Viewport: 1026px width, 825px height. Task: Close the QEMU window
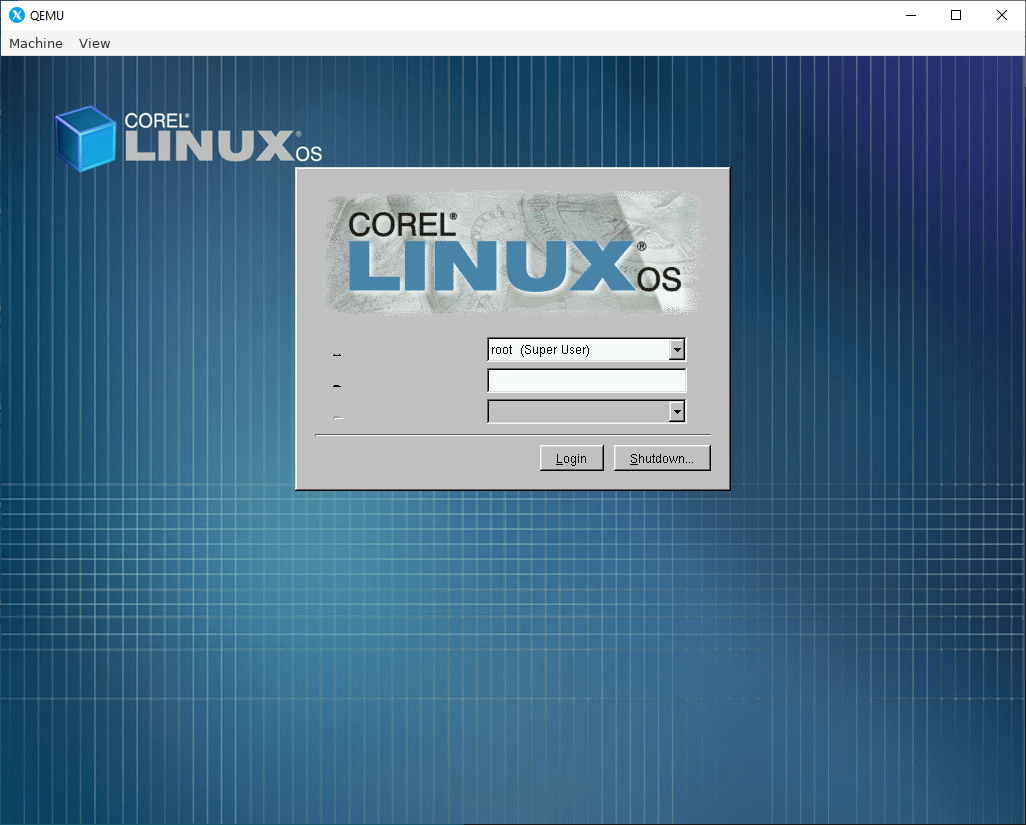(1001, 15)
